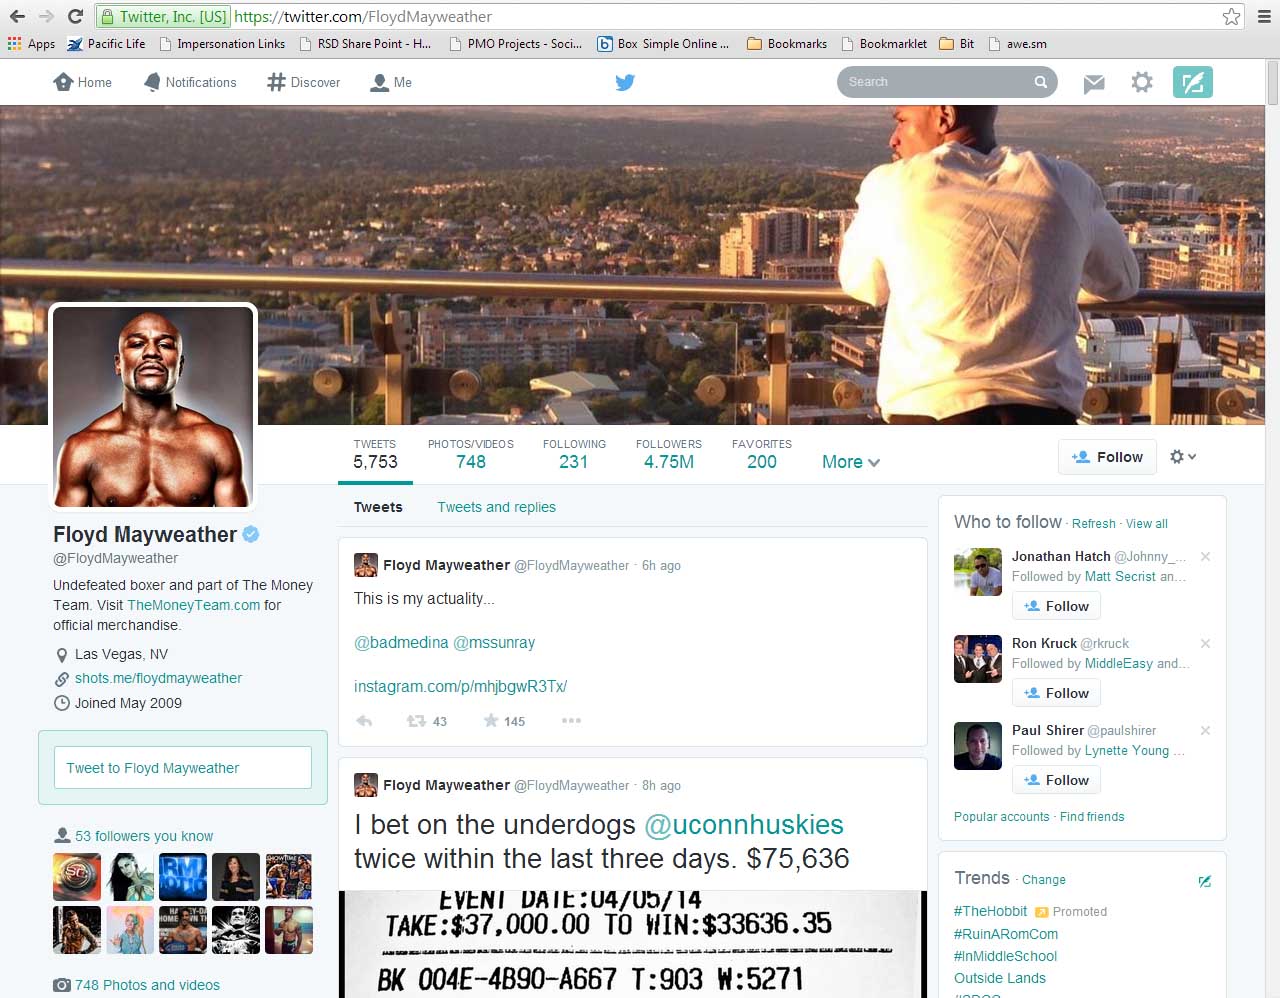Click View all in Who to follow
Viewport: 1280px width, 998px height.
(x=1146, y=524)
